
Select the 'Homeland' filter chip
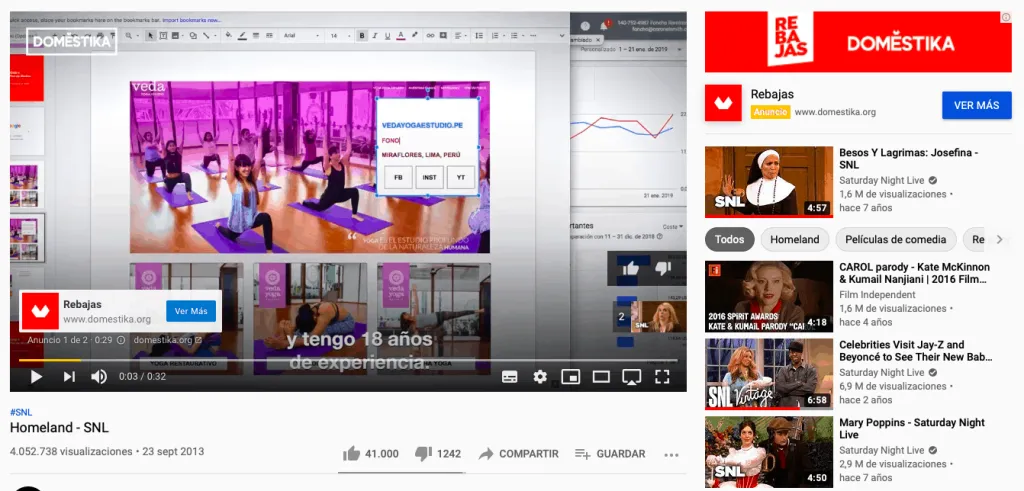pyautogui.click(x=795, y=240)
